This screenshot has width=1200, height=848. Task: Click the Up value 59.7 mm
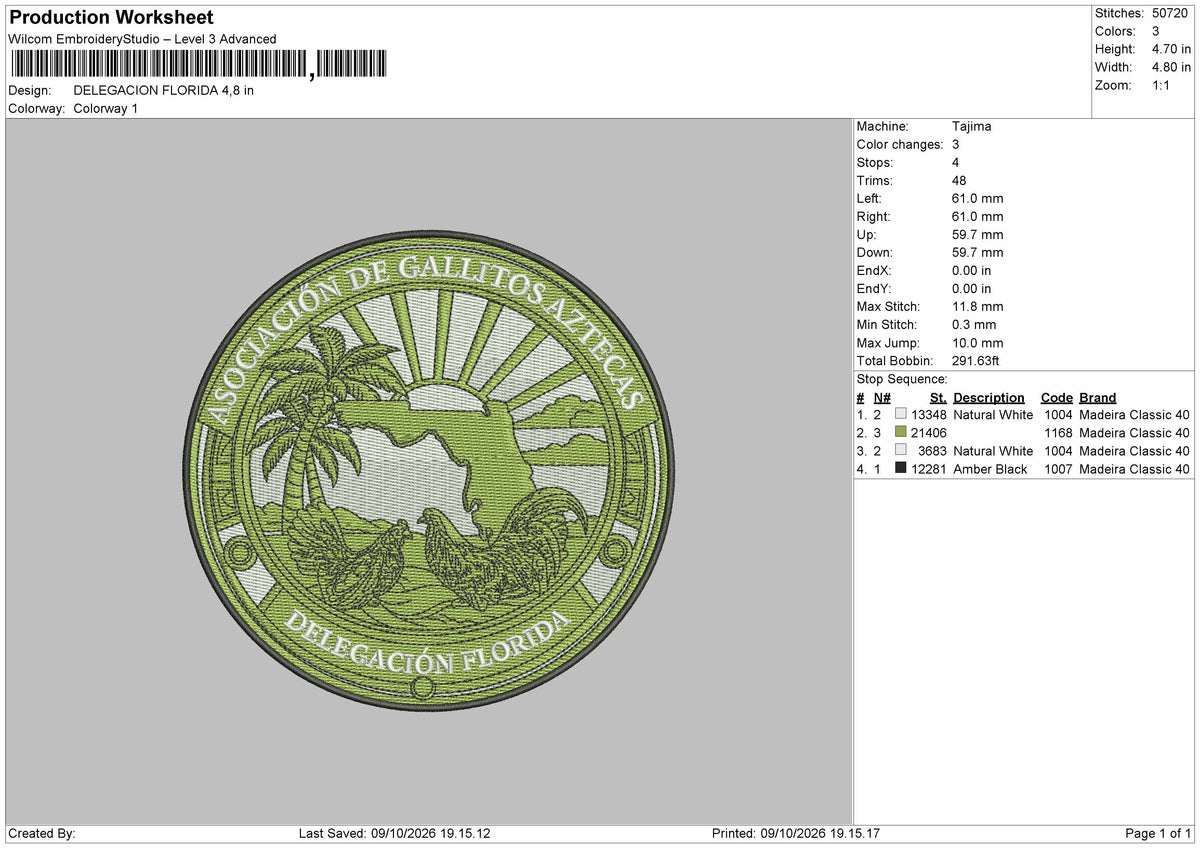978,234
